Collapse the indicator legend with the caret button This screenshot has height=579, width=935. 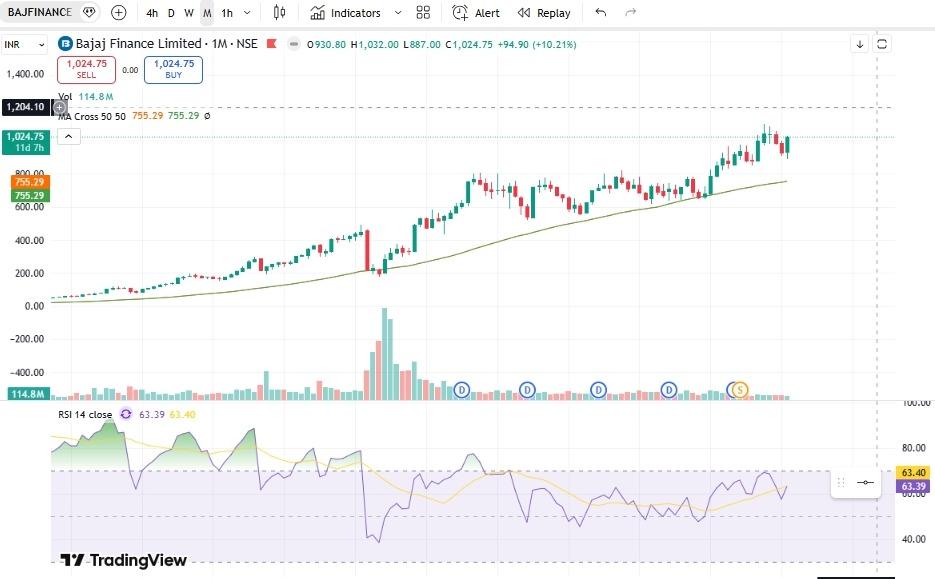click(69, 137)
